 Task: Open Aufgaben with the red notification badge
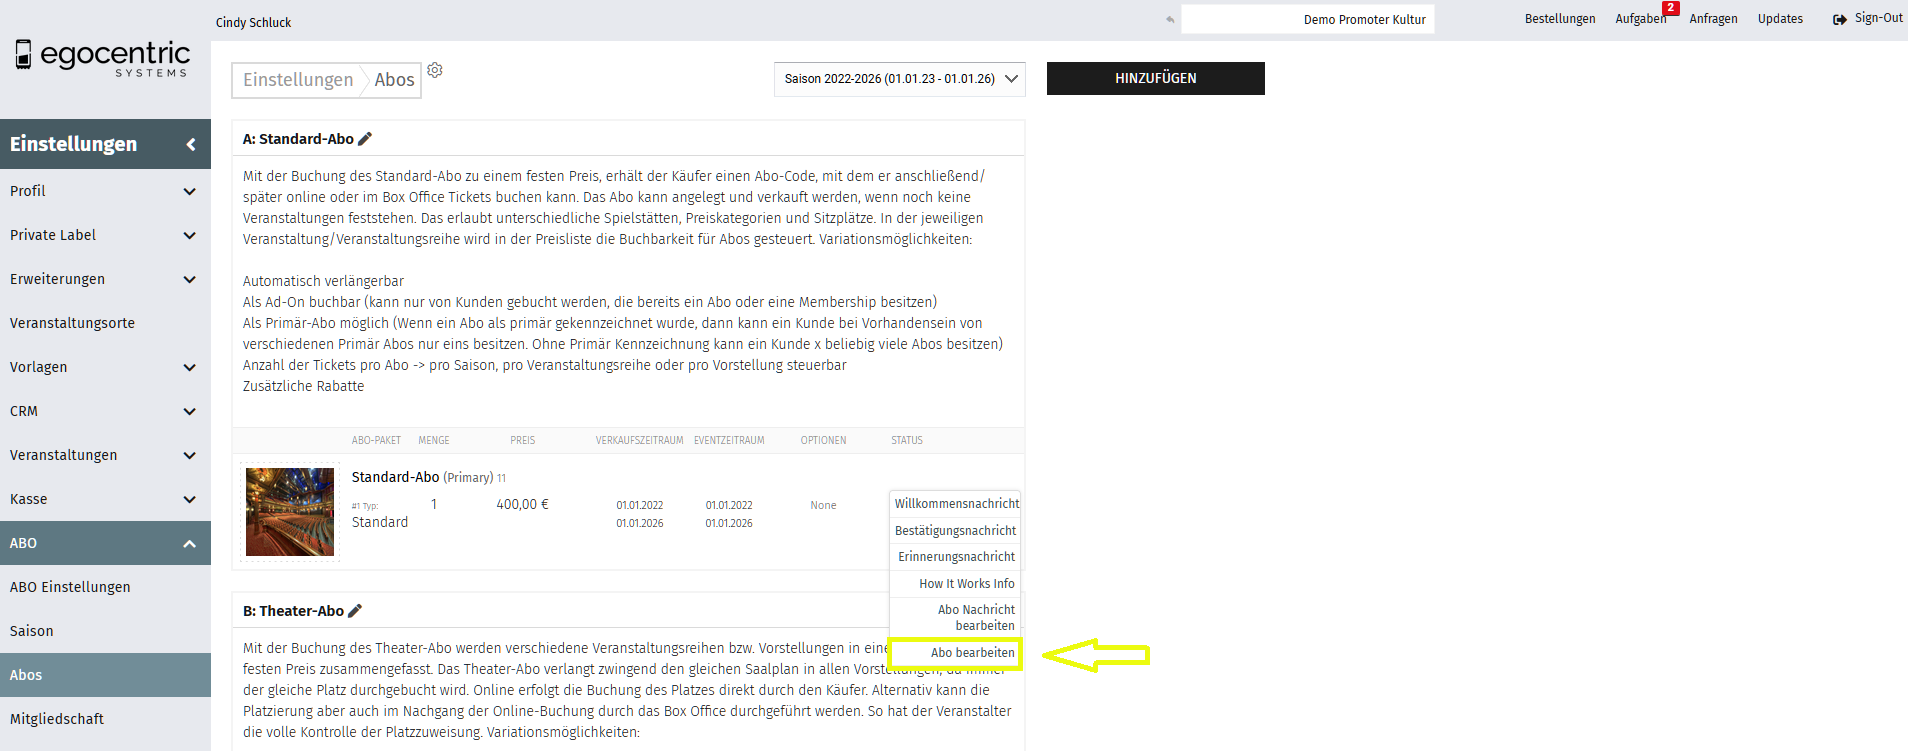coord(1640,19)
